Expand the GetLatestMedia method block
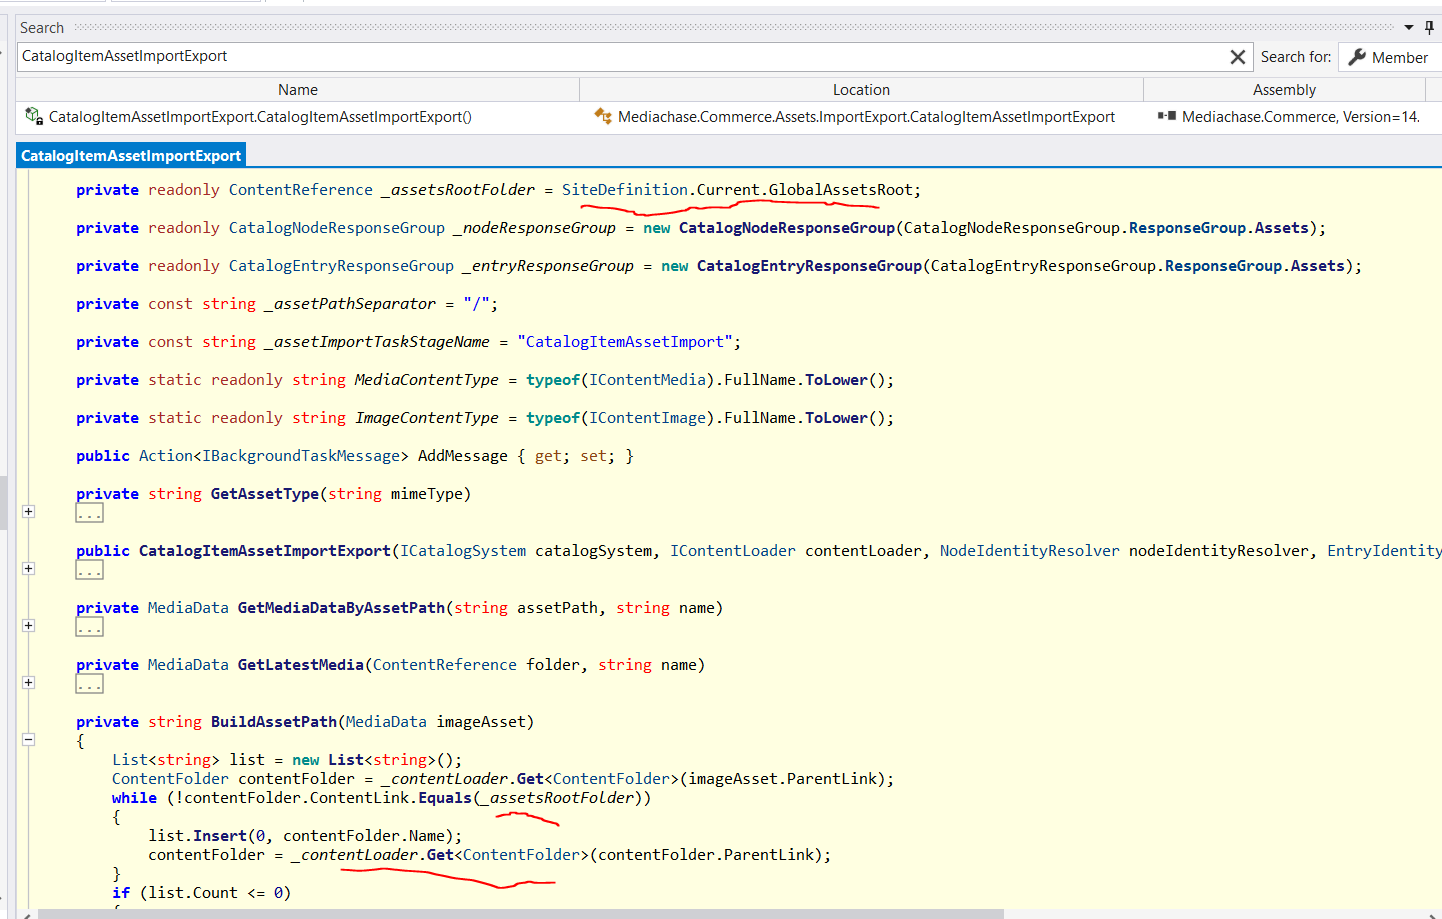 29,682
